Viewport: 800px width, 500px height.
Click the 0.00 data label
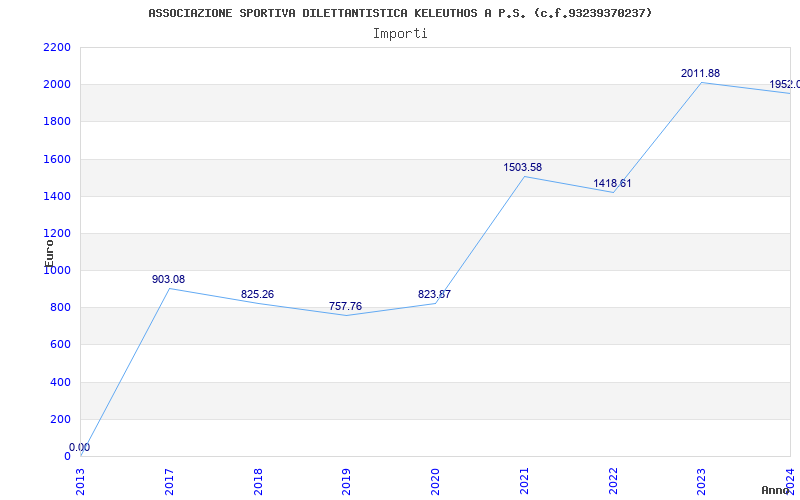[80, 447]
